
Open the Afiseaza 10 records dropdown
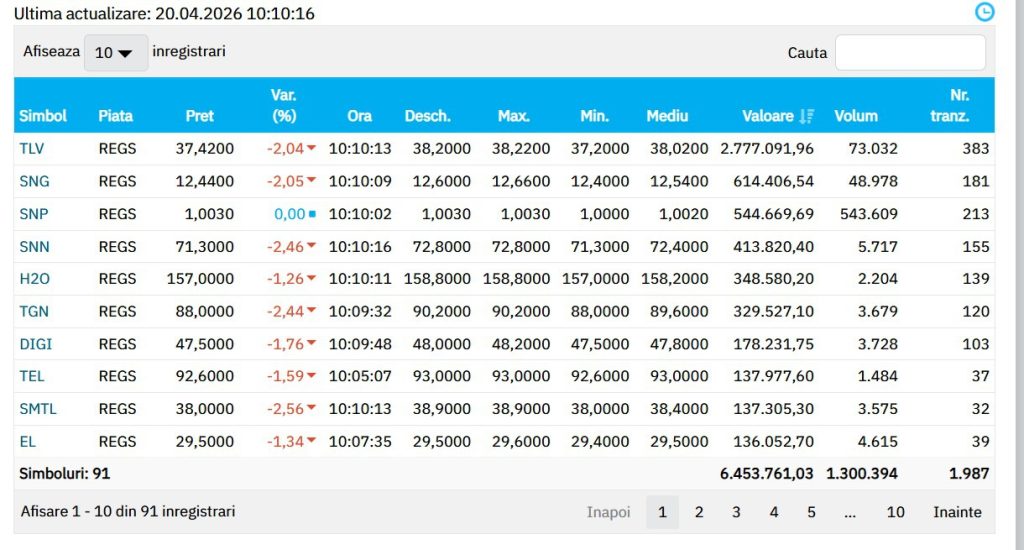pyautogui.click(x=115, y=52)
